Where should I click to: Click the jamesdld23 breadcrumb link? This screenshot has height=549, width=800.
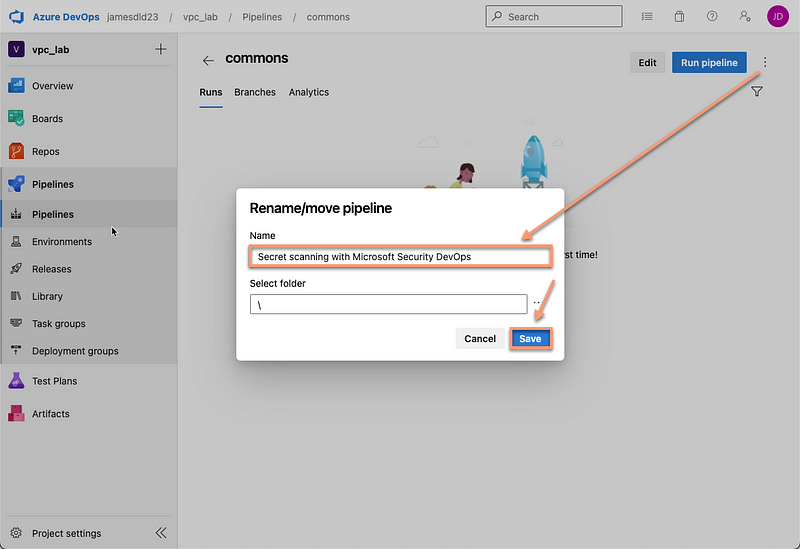click(133, 17)
